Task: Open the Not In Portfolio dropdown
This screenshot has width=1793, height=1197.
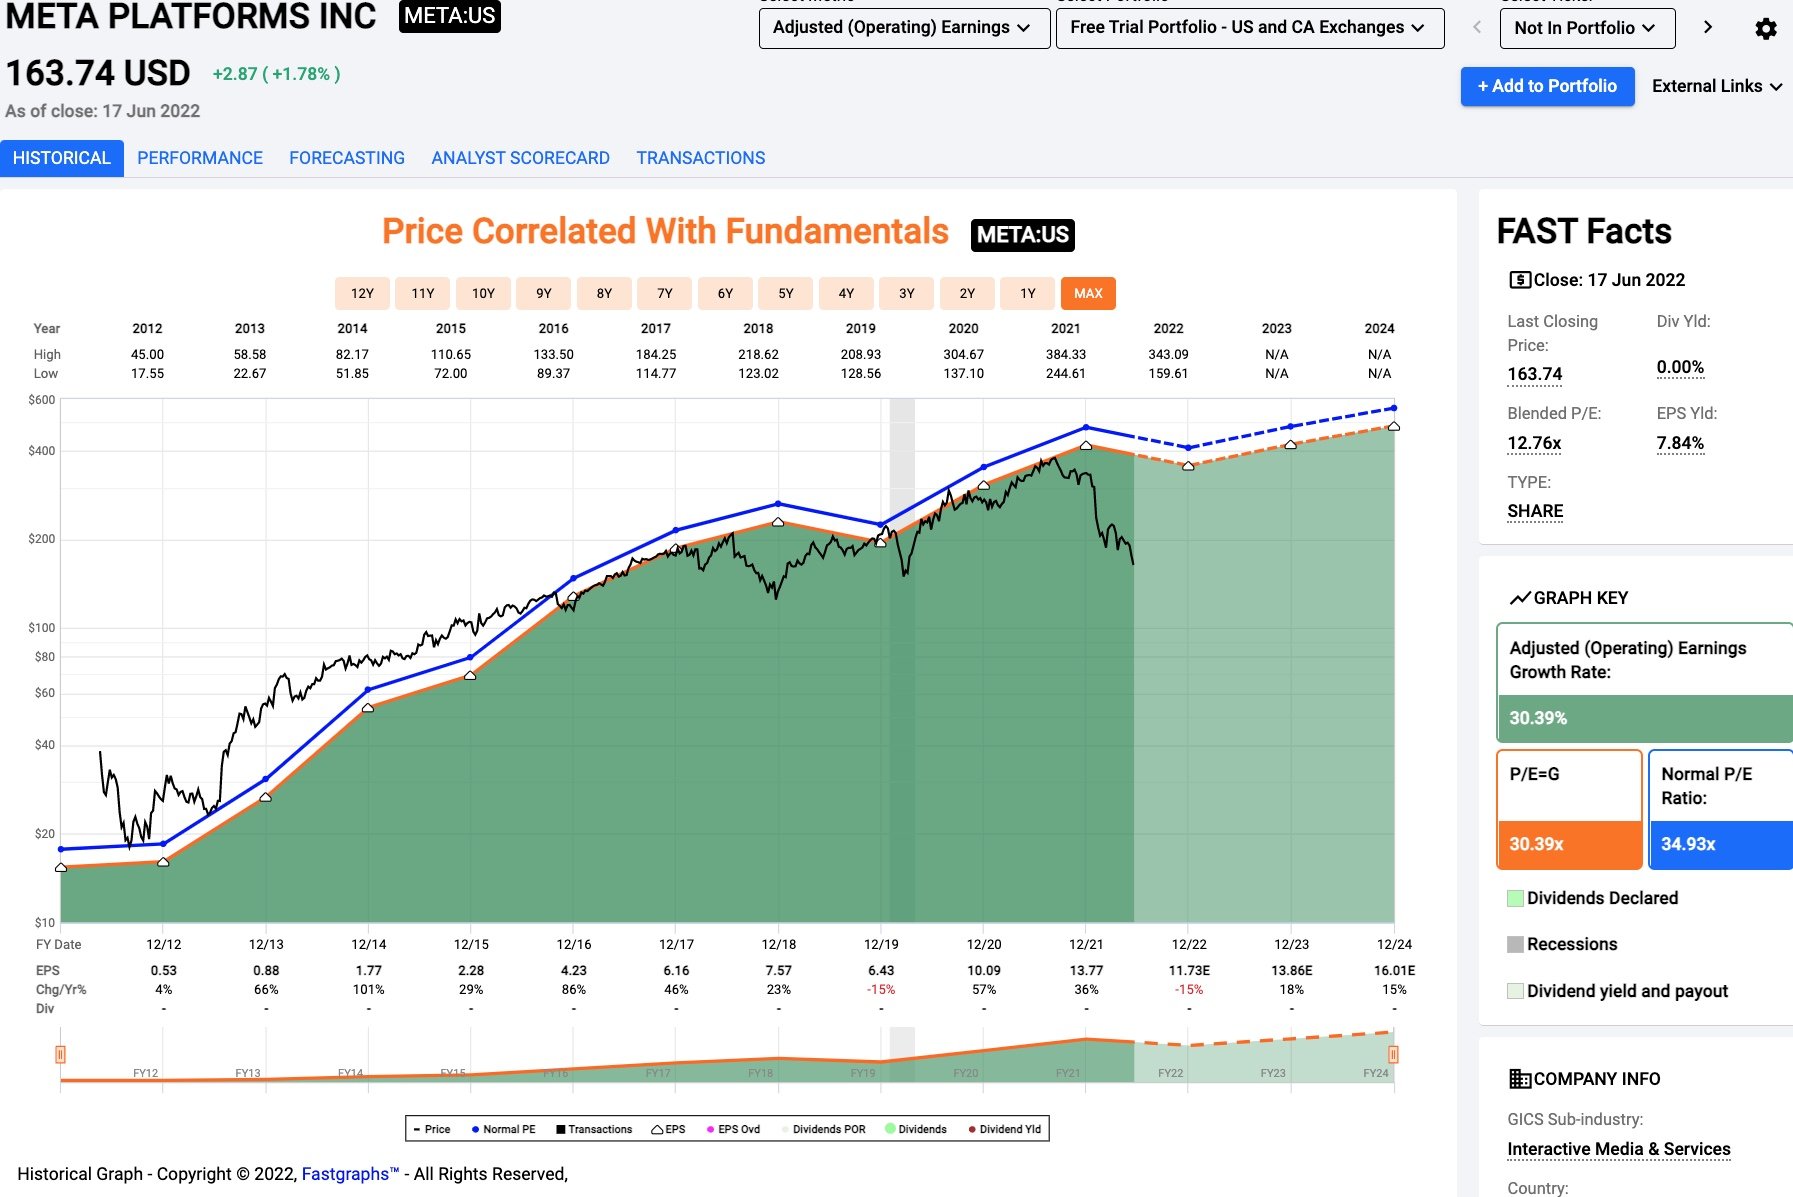Action: (x=1588, y=28)
